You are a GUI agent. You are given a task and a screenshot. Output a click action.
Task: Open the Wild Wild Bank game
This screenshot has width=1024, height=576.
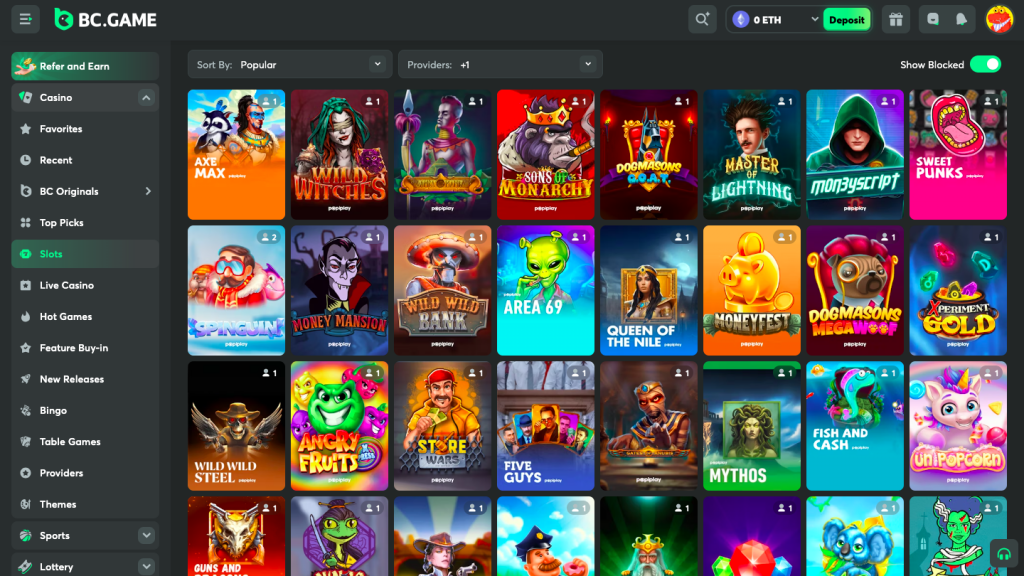click(443, 291)
